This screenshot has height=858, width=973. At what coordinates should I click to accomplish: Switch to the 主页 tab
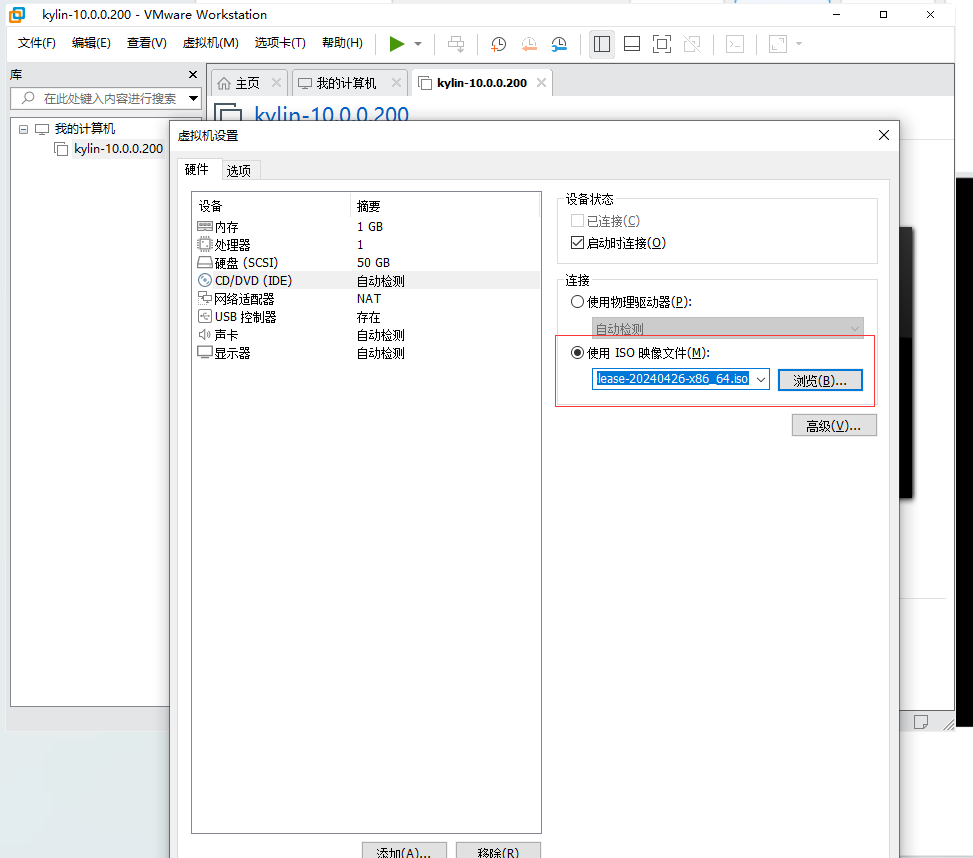coord(247,83)
